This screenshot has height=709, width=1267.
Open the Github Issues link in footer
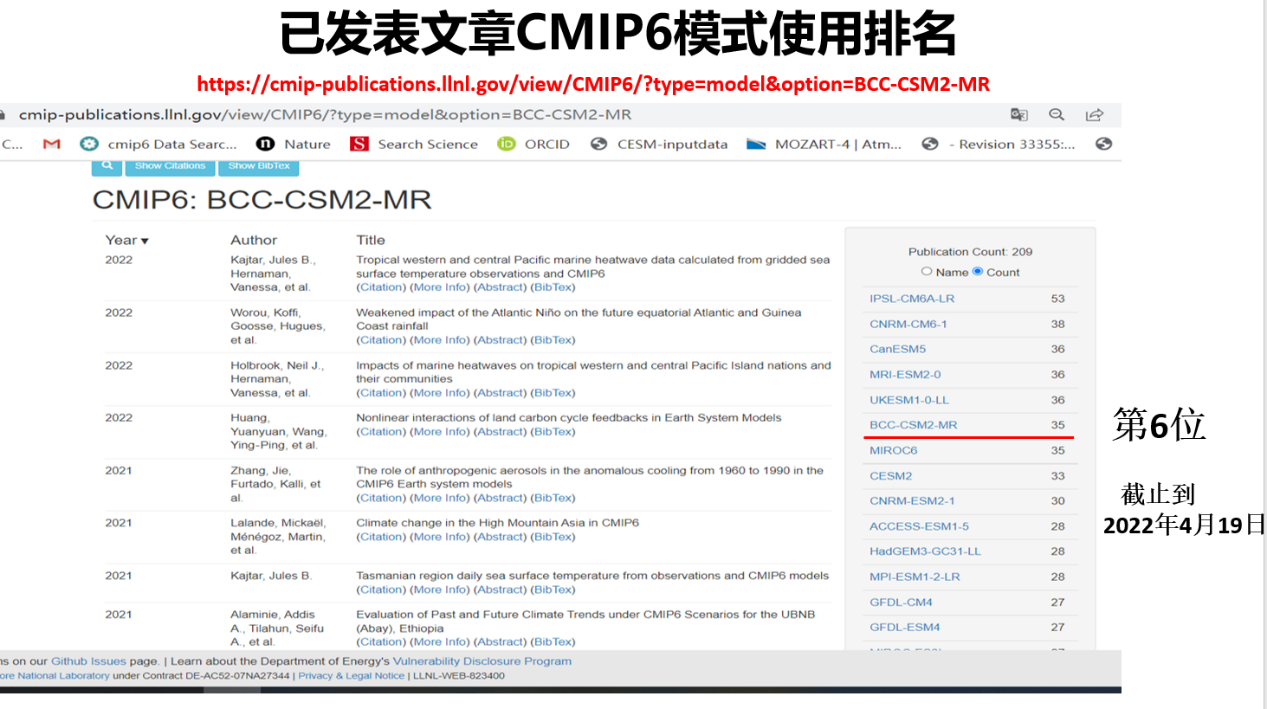click(89, 661)
